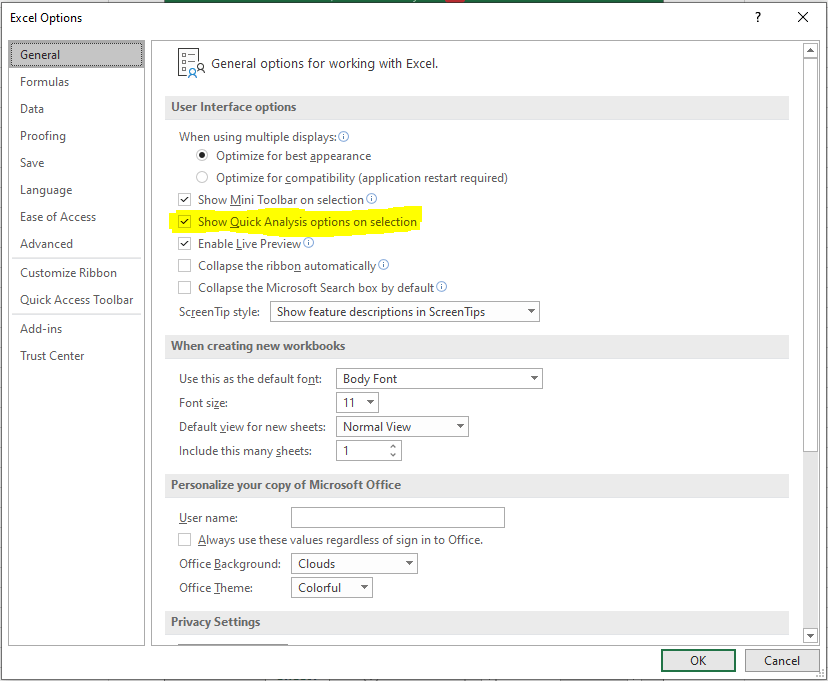828x681 pixels.
Task: Open the Add-ins category
Action: pos(77,329)
